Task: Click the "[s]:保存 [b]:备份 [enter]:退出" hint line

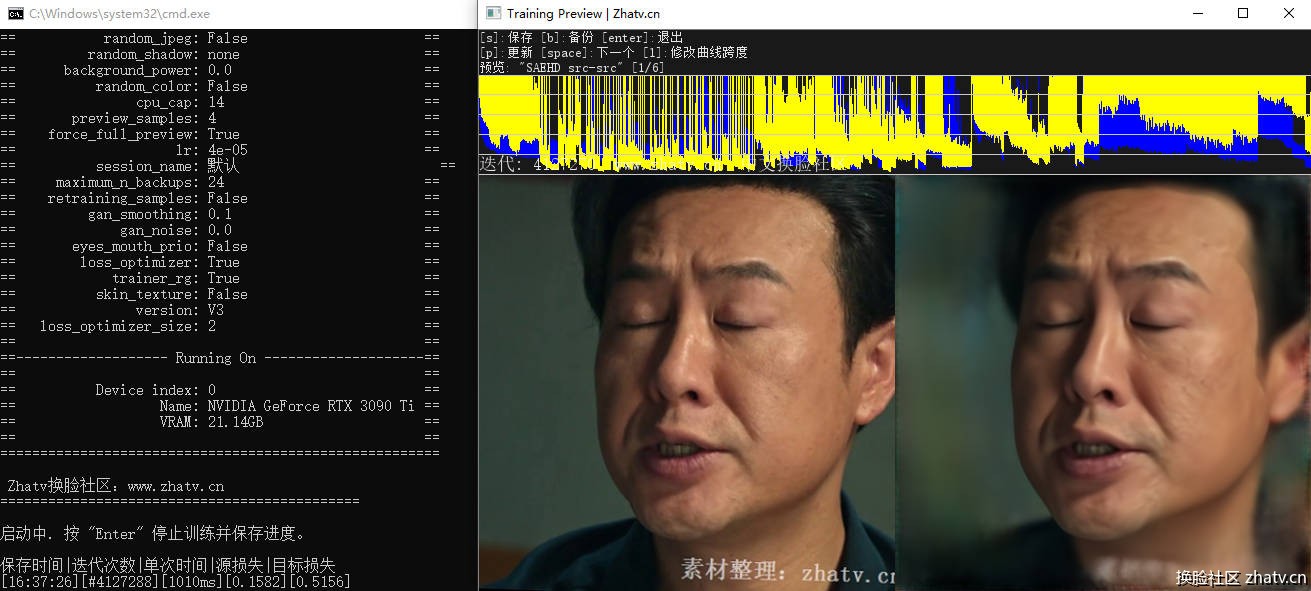Action: point(582,38)
